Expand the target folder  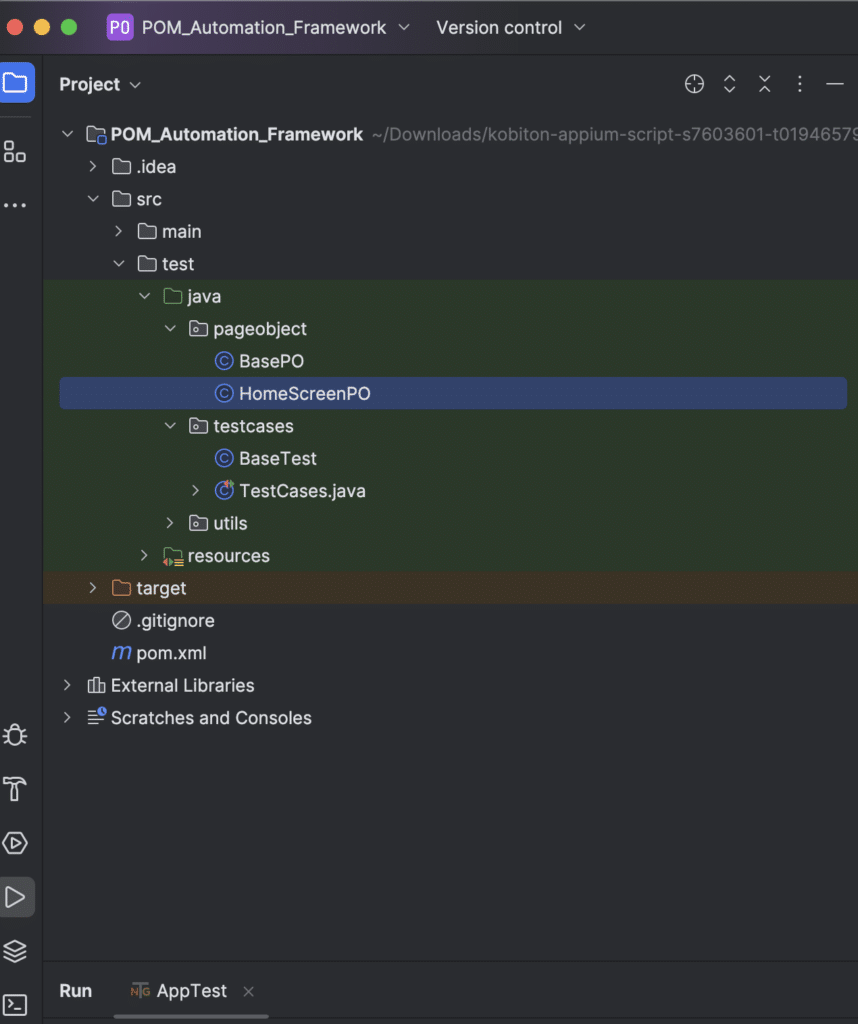coord(92,588)
